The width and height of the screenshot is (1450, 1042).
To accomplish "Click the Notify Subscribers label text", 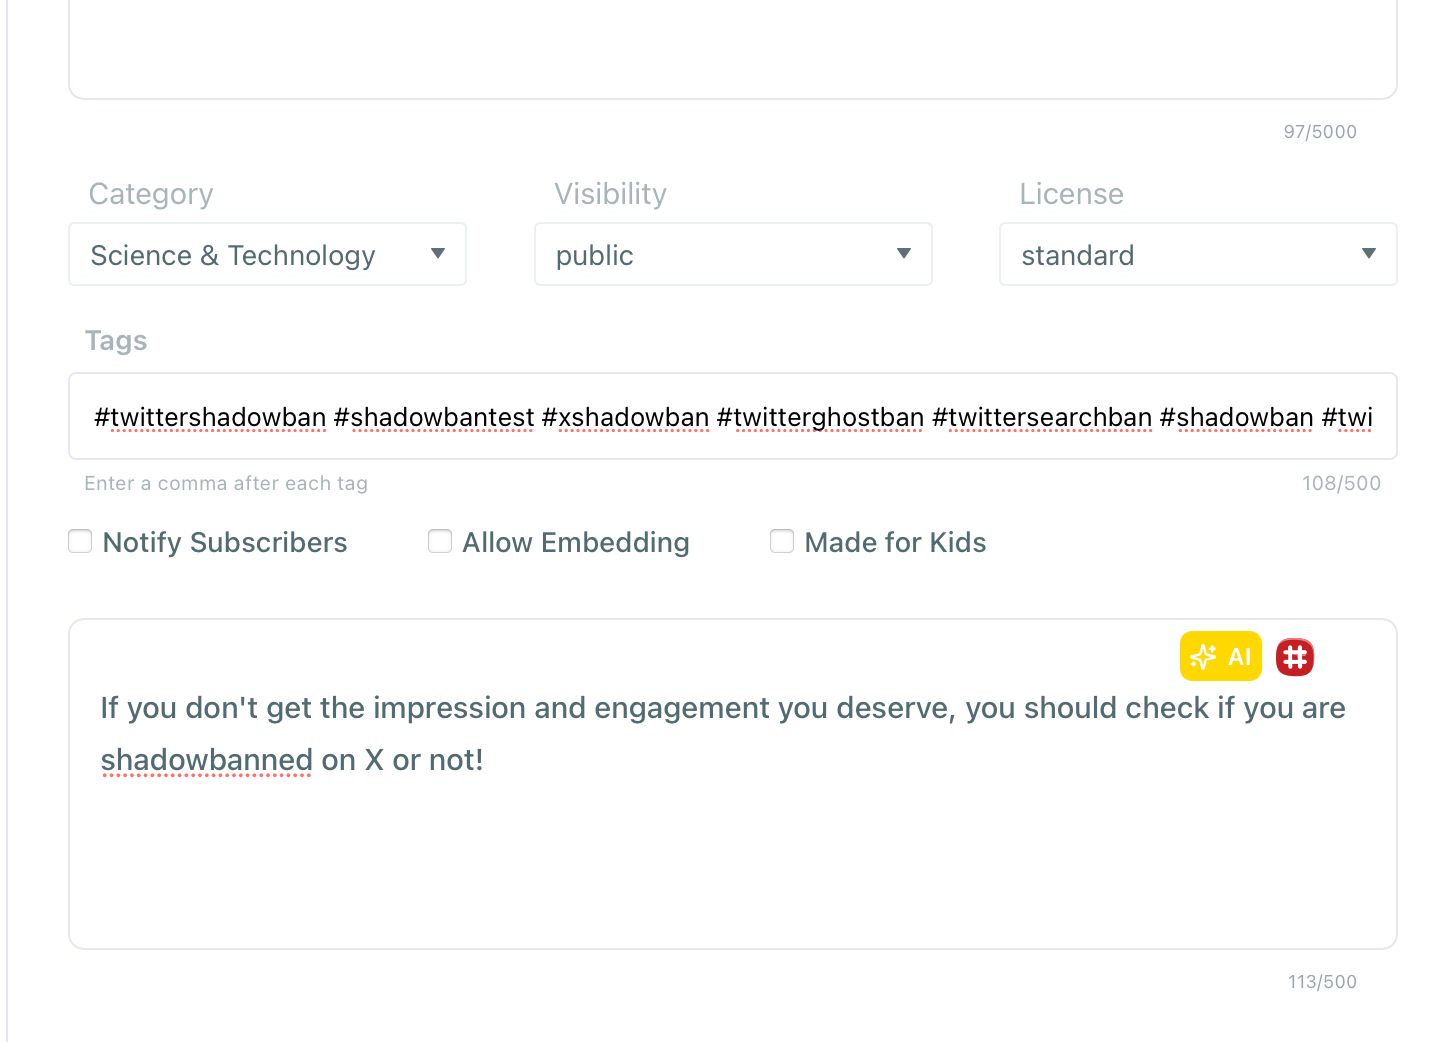I will point(225,542).
